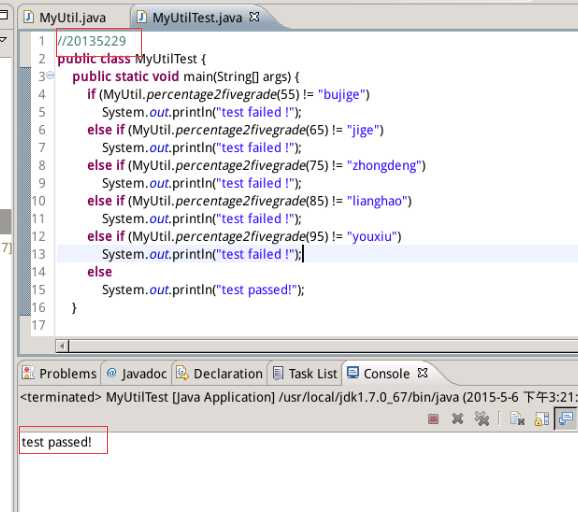Click the Java file icon on MyUtilTest.java tab
This screenshot has height=512, width=578.
142,17
